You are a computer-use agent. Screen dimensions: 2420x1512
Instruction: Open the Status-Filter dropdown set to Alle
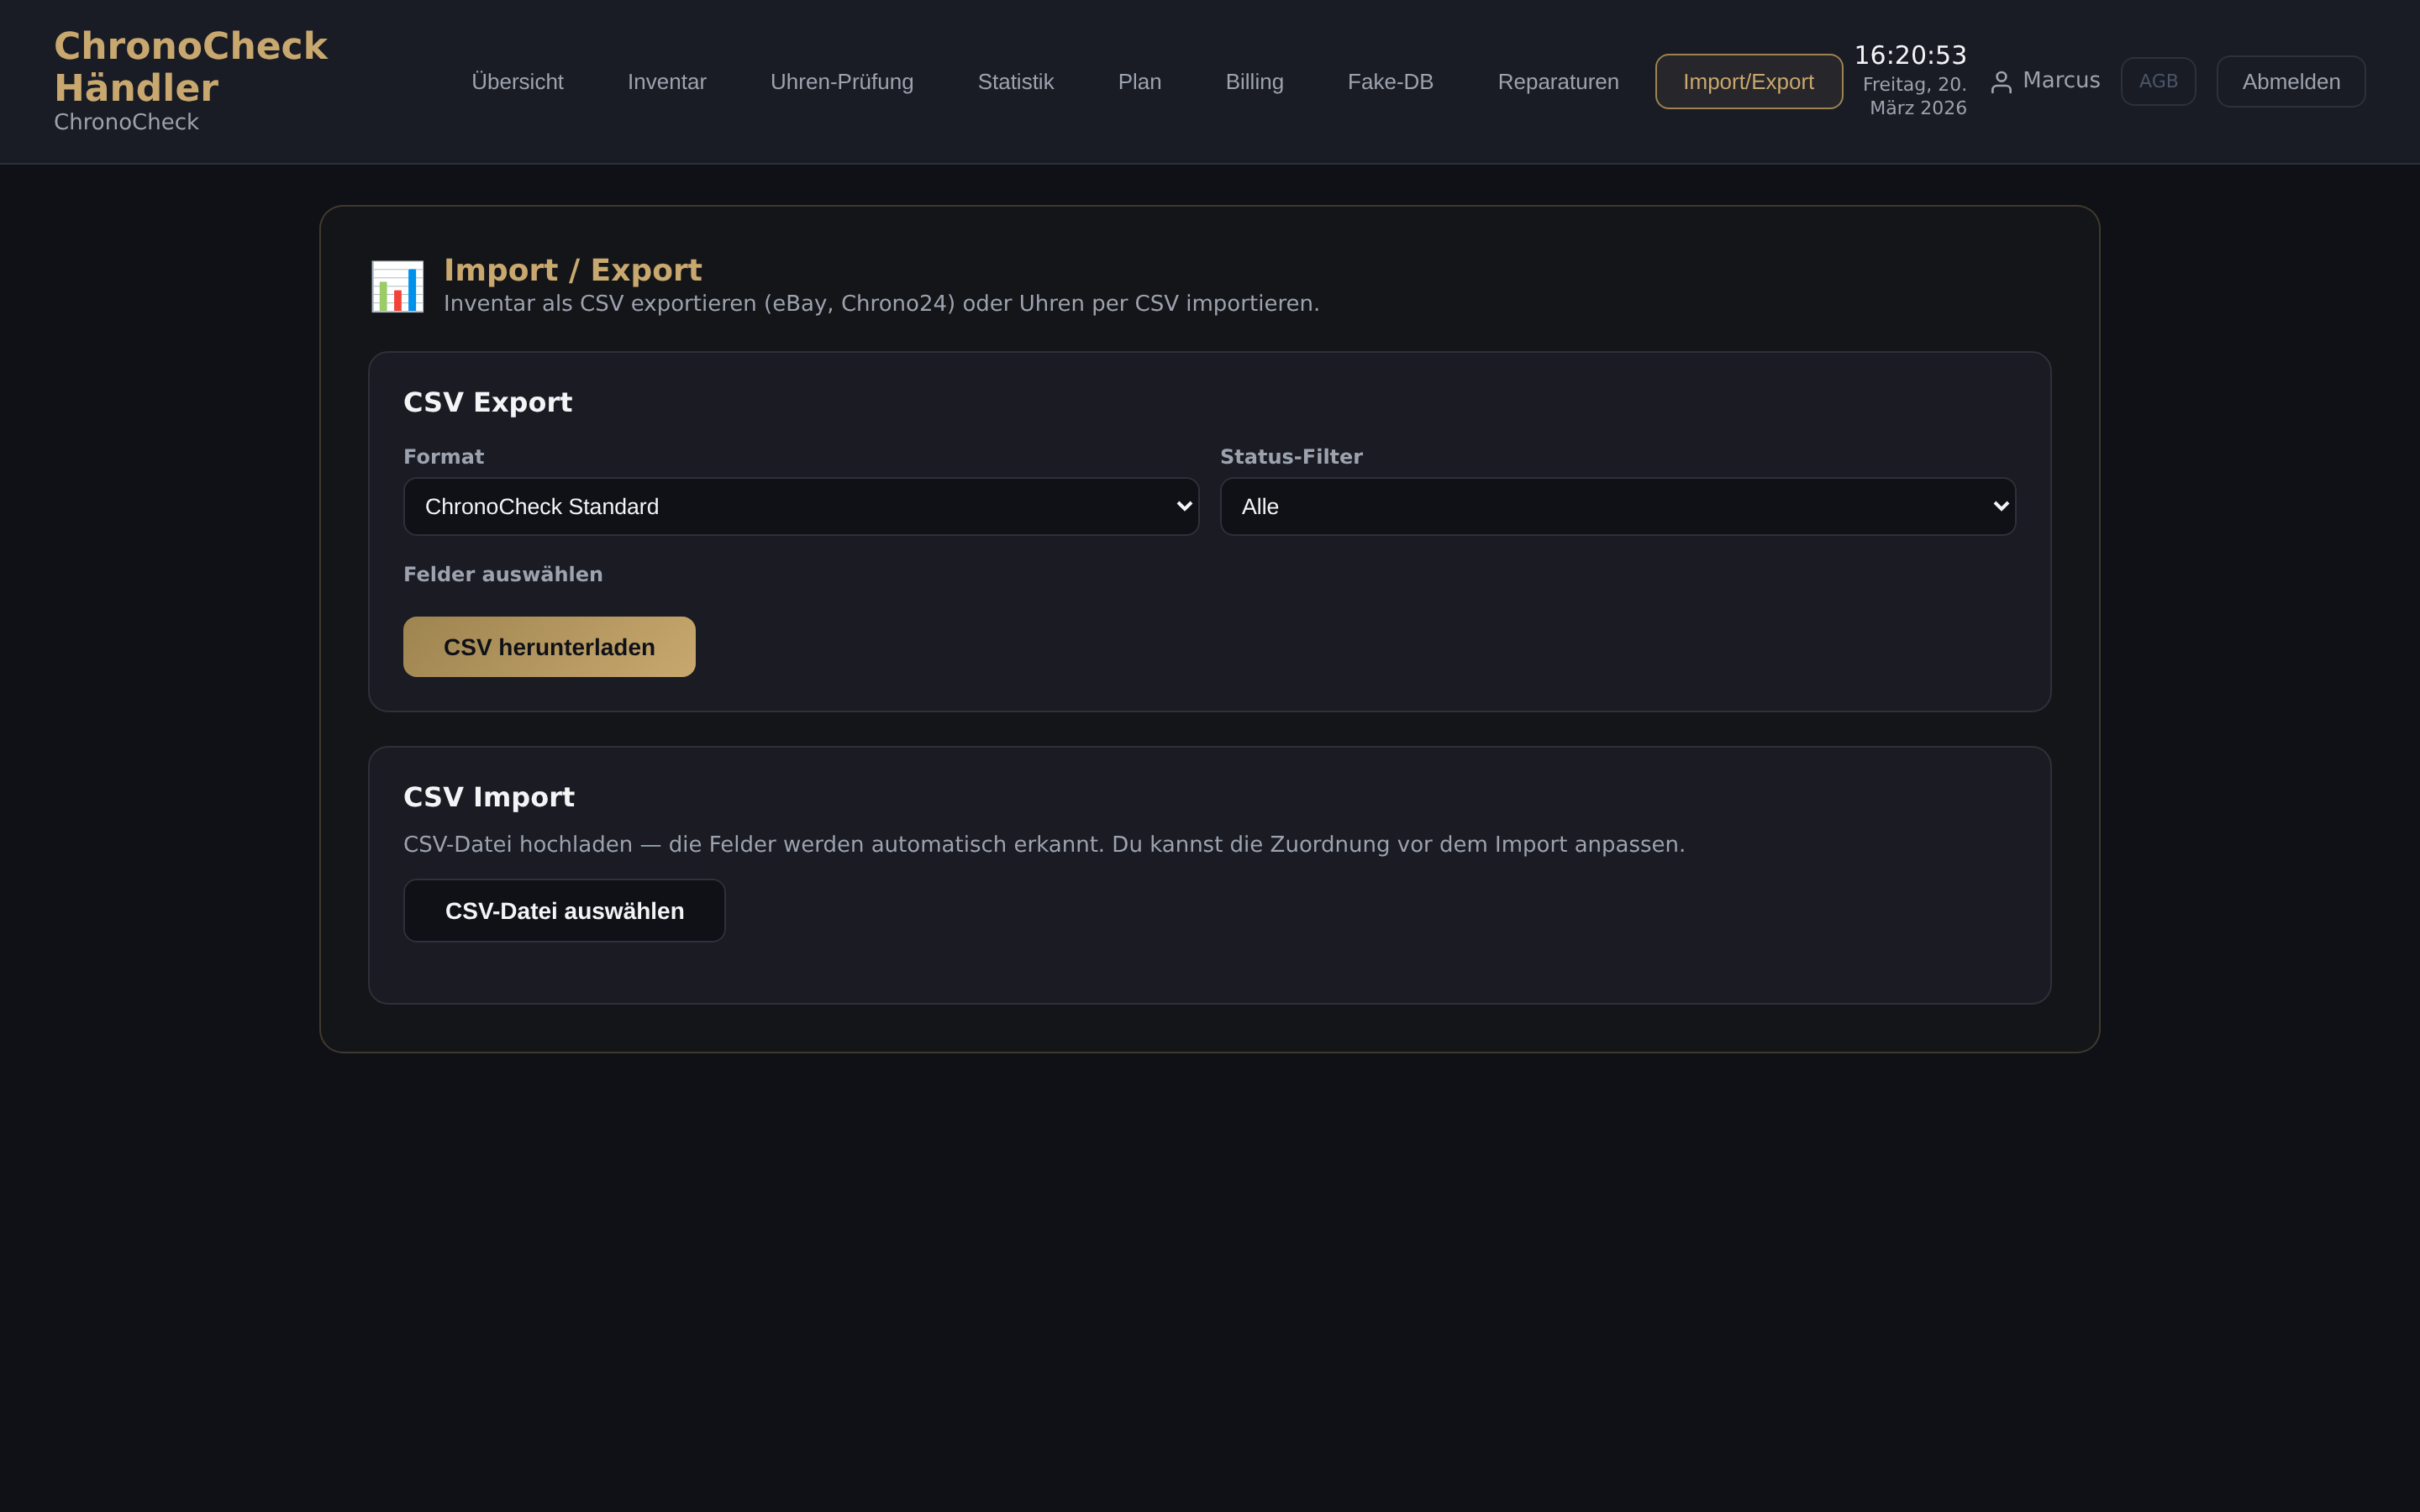(x=1616, y=506)
